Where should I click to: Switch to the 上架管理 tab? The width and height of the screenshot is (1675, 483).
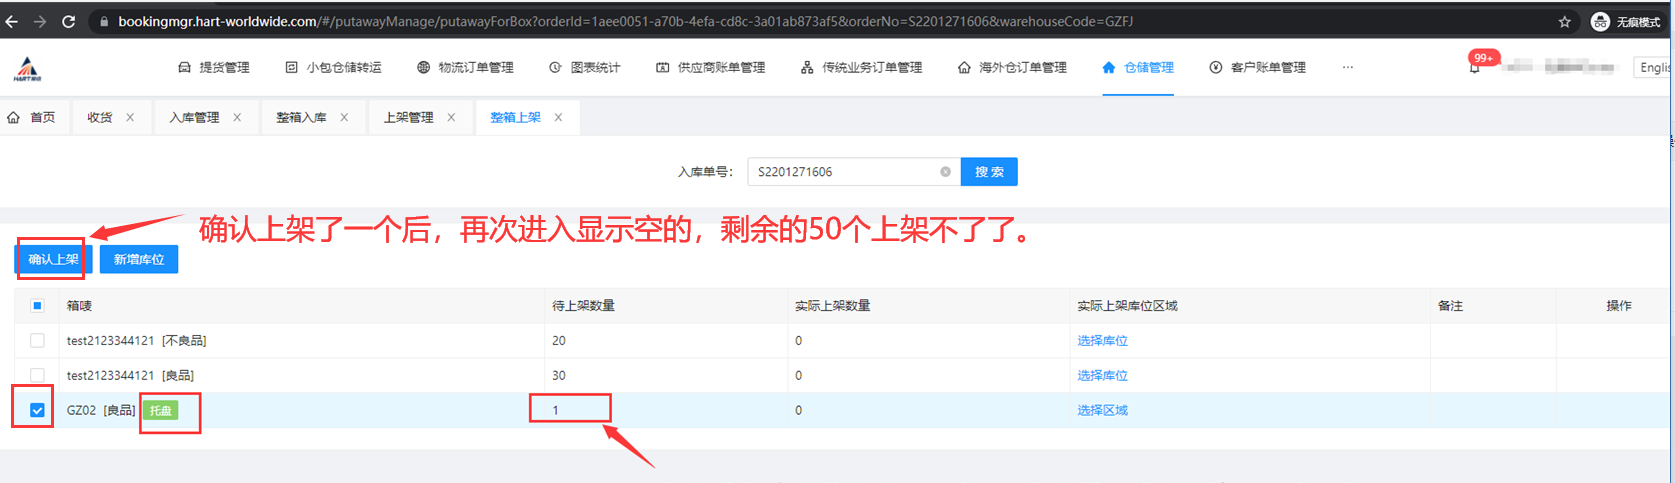click(x=408, y=117)
